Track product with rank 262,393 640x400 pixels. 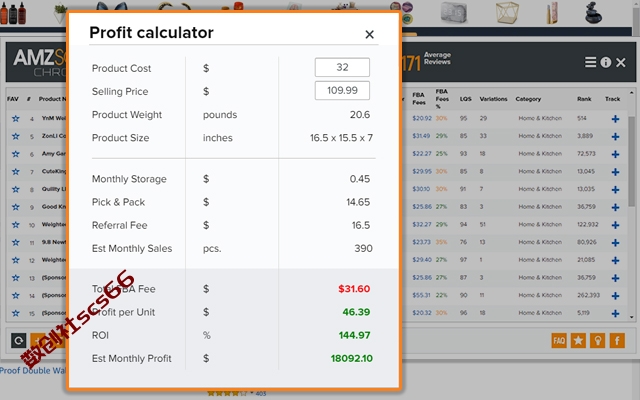point(616,296)
